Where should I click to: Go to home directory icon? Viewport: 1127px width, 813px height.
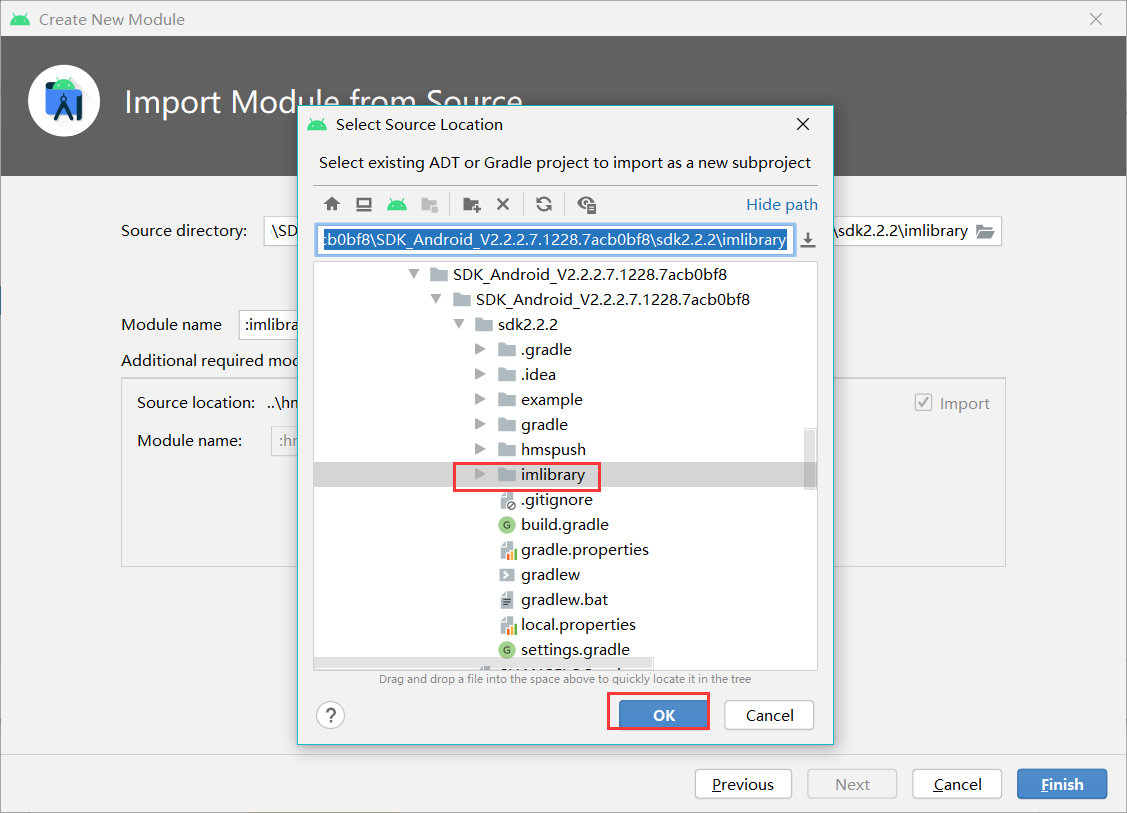[x=331, y=204]
